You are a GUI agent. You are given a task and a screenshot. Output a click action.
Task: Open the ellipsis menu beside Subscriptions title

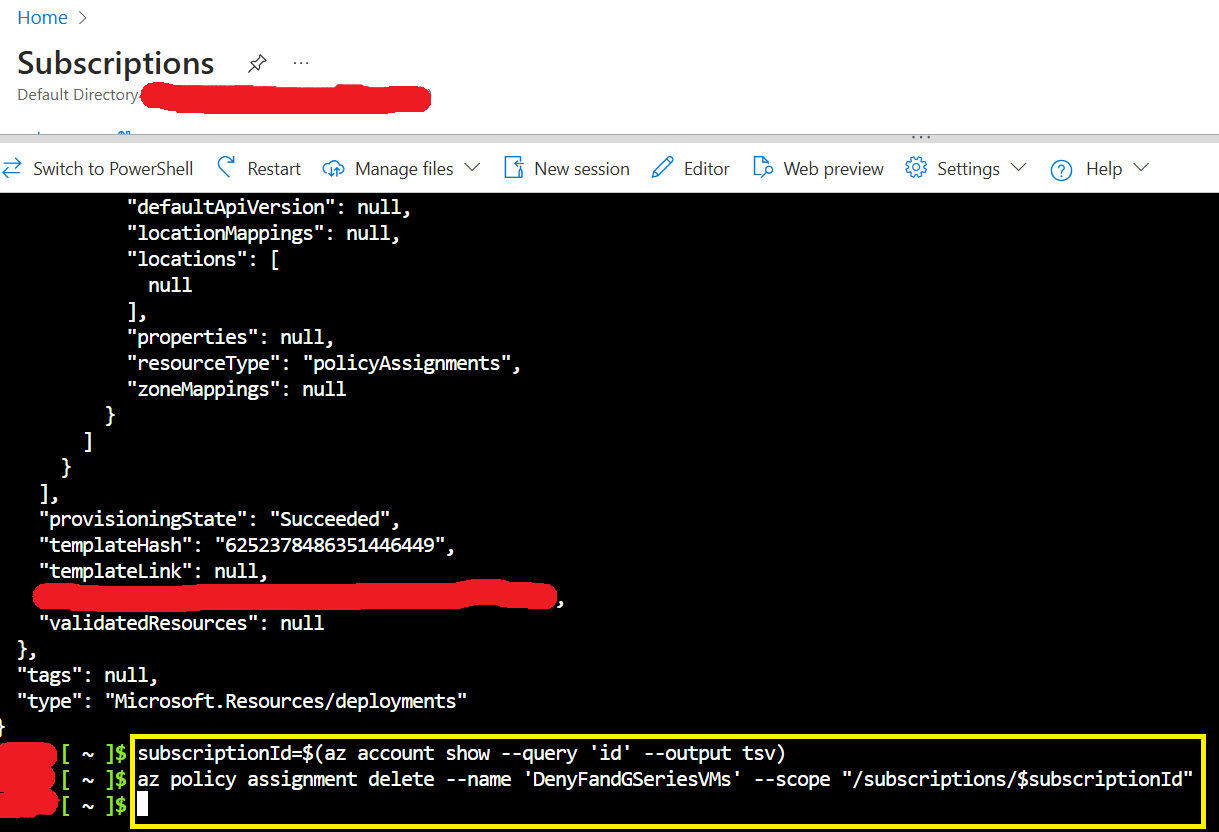point(301,63)
